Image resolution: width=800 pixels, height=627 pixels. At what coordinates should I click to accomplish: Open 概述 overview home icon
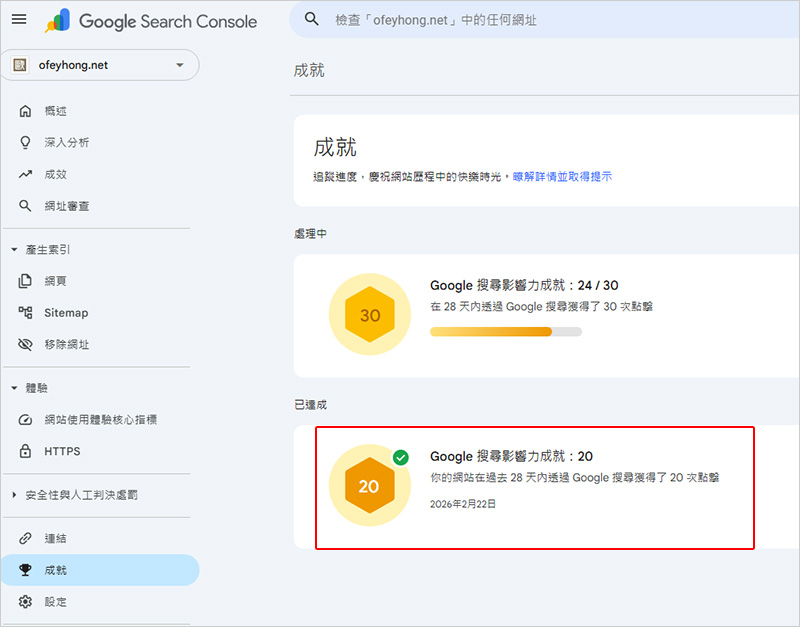pyautogui.click(x=26, y=111)
